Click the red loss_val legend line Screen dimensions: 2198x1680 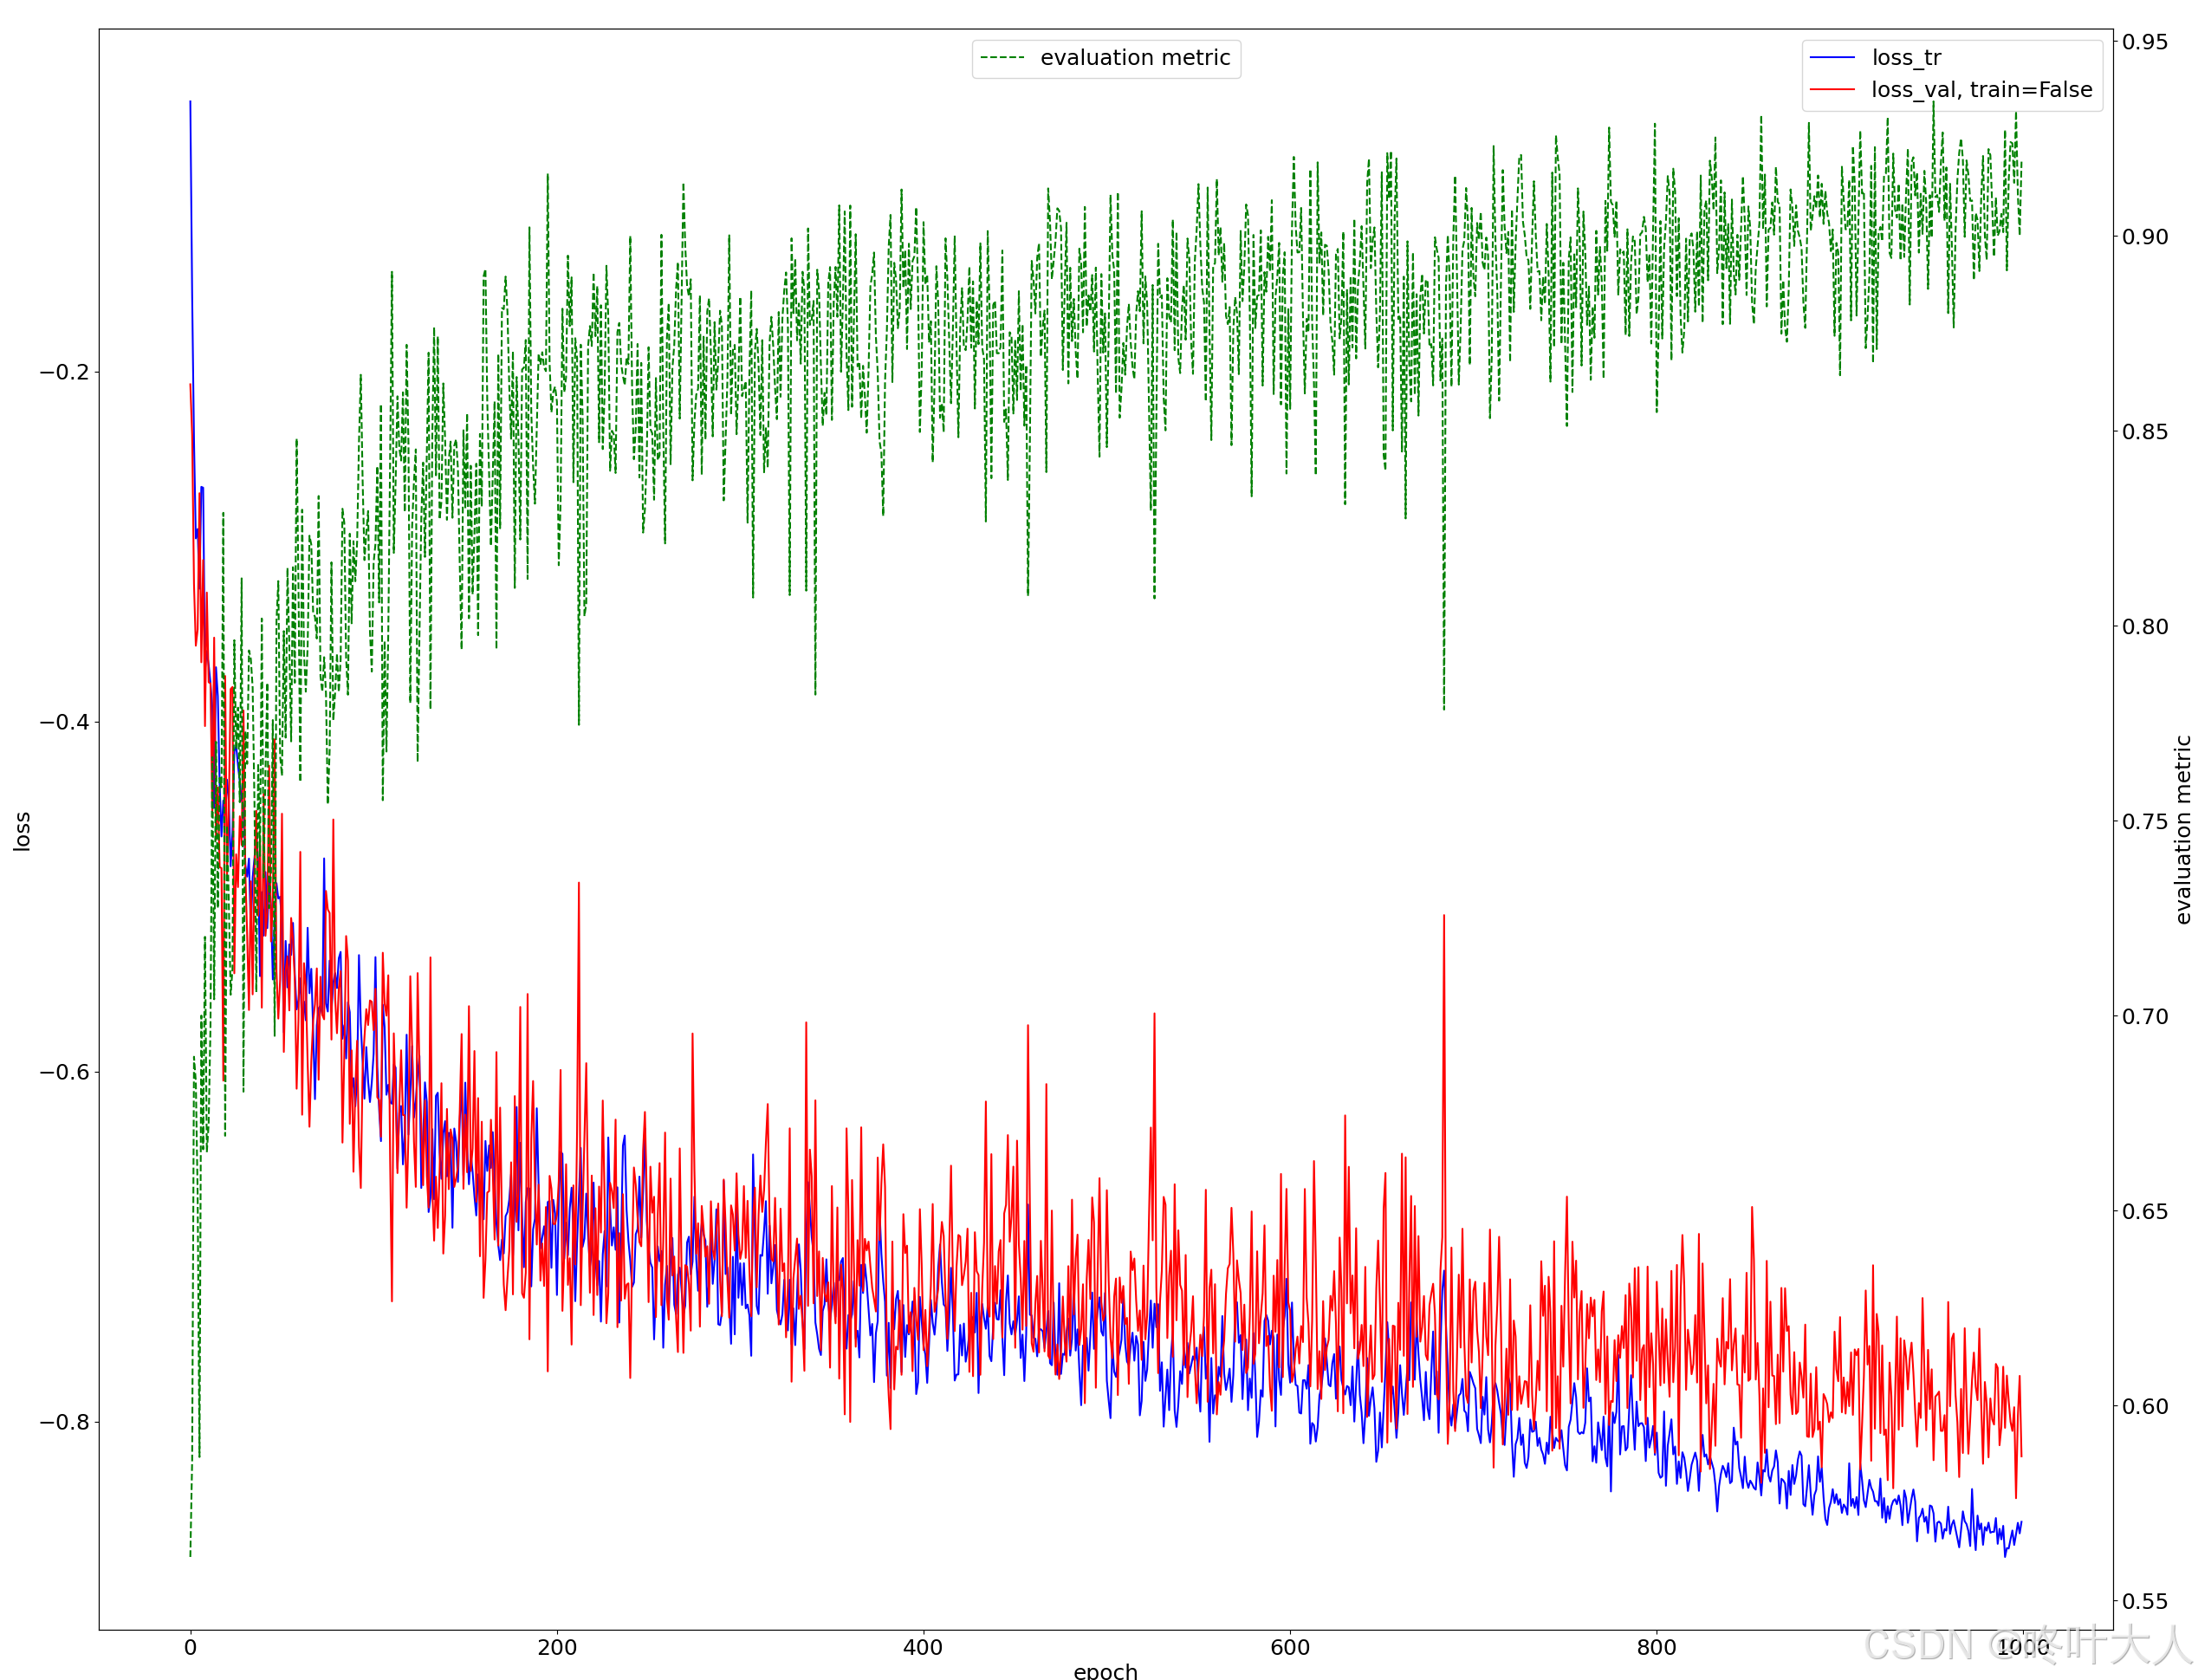coord(1832,90)
